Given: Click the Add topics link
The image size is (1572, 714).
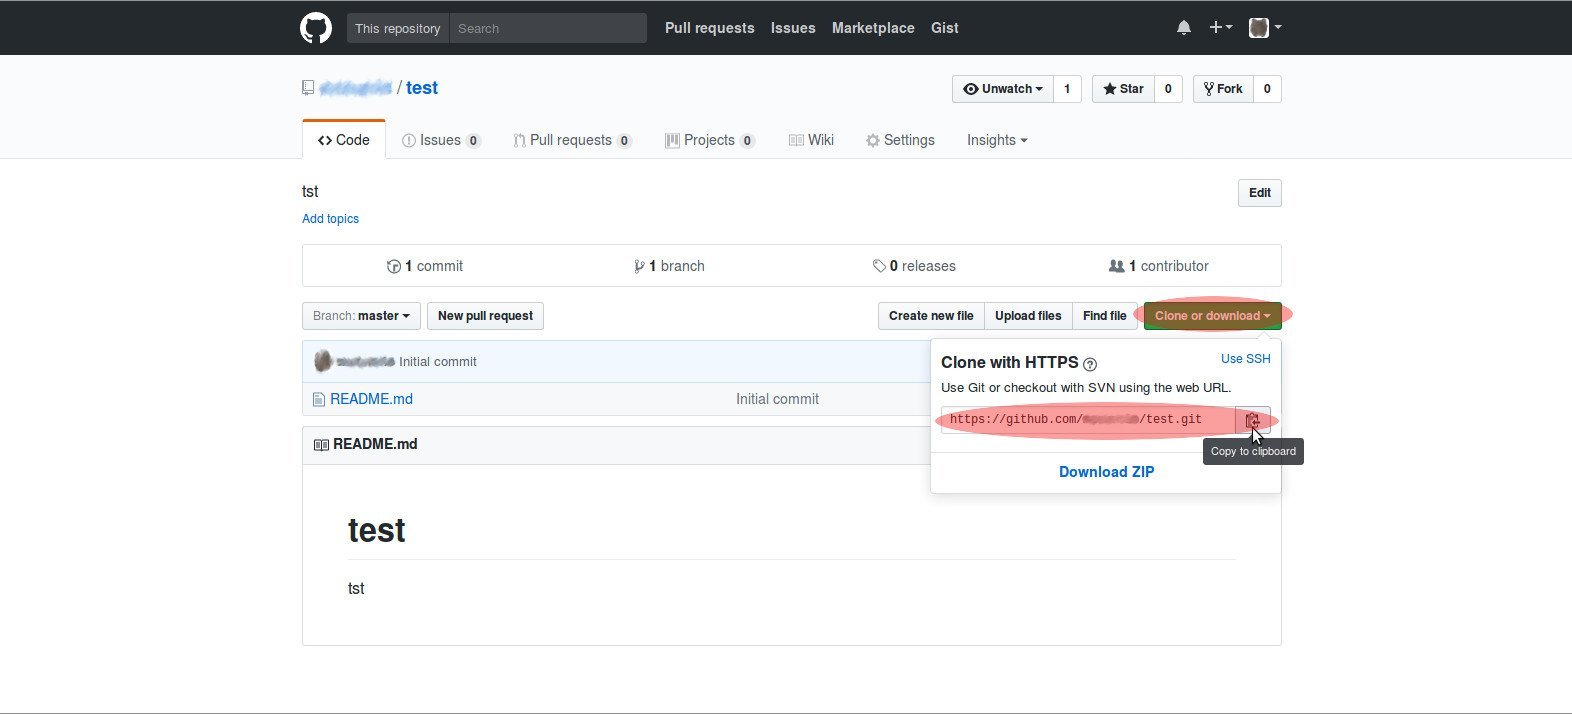Looking at the screenshot, I should 330,219.
